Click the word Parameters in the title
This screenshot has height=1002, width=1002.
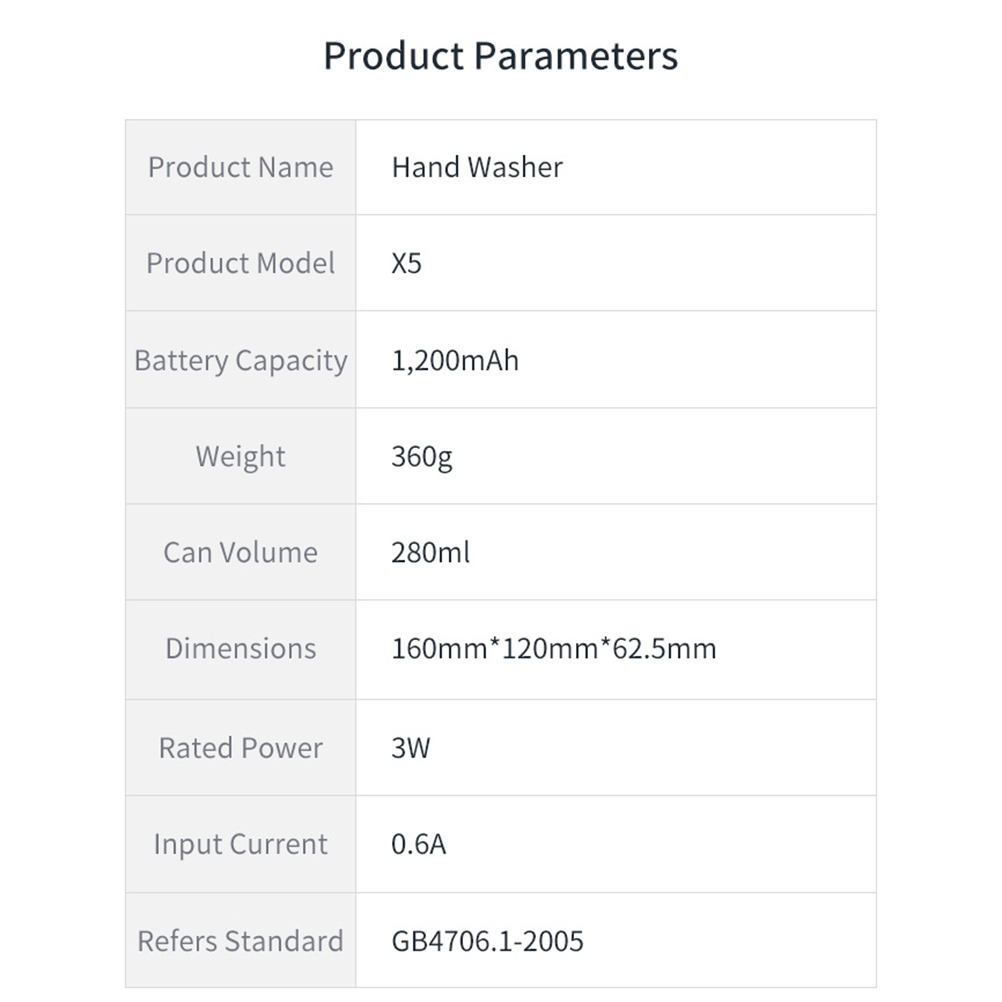coord(576,56)
